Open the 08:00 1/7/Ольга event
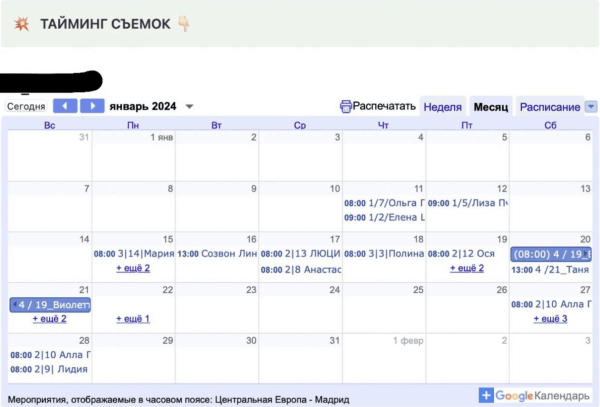 [x=384, y=203]
